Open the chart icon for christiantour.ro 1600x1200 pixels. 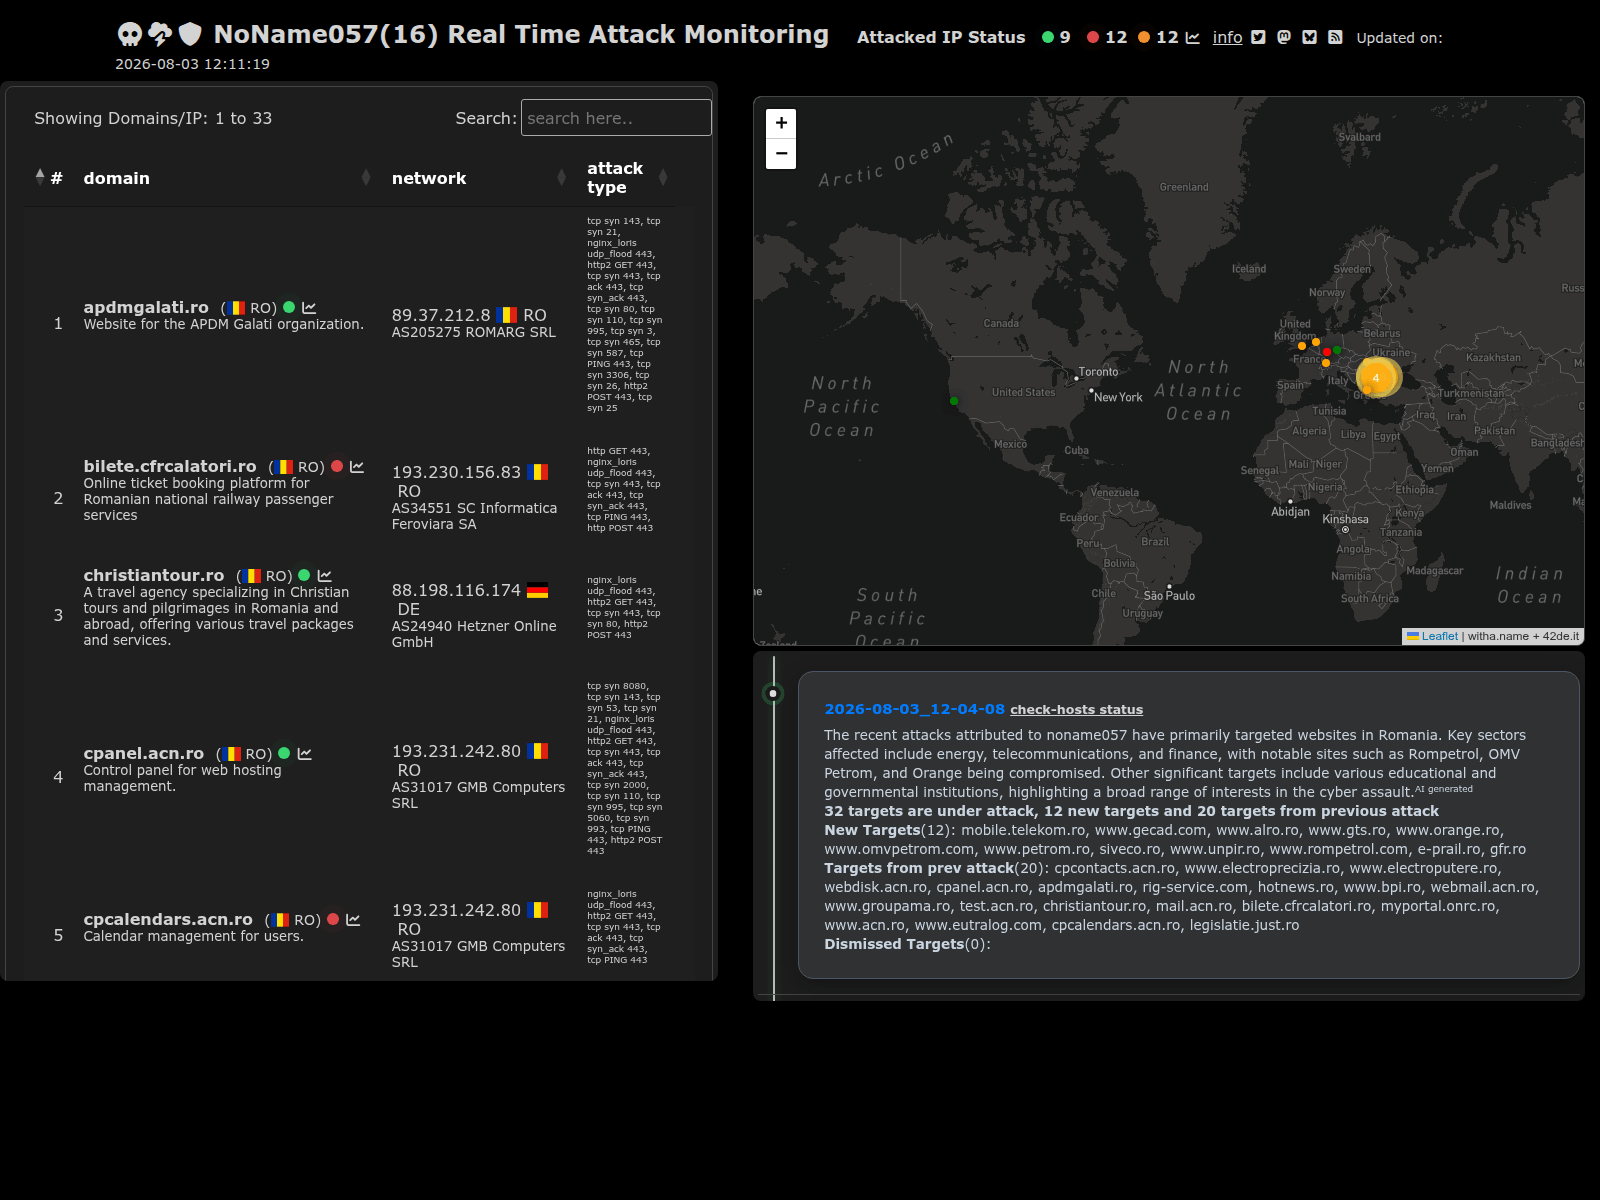(x=324, y=576)
